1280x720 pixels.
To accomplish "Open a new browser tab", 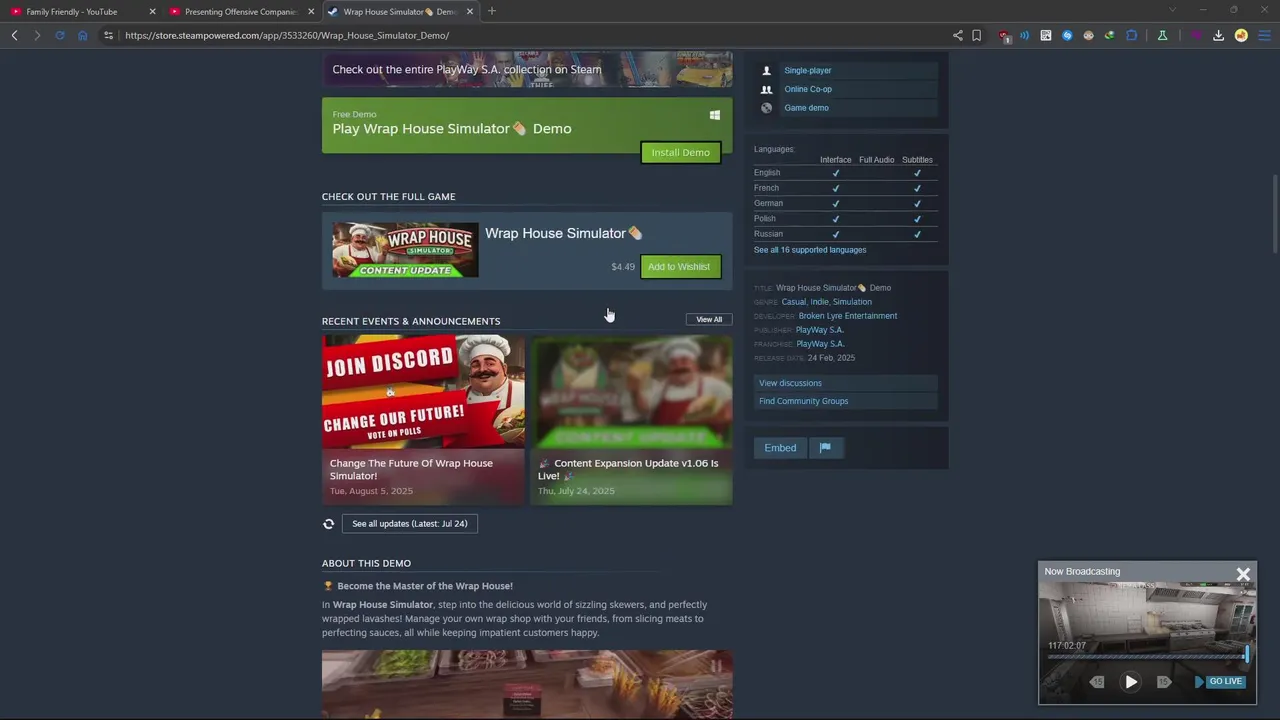I will 491,11.
